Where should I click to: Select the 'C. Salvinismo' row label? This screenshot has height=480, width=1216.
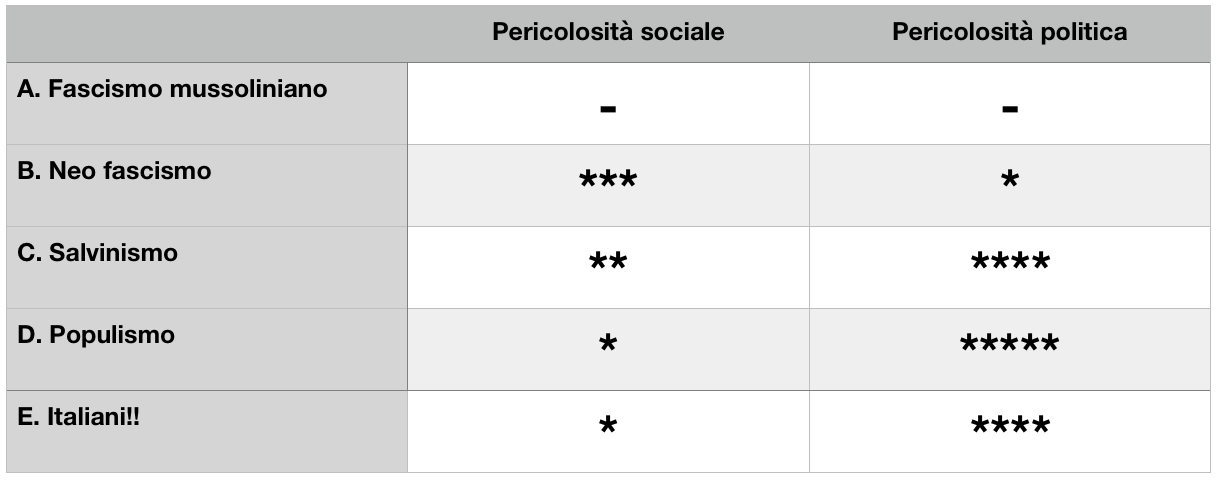[98, 253]
